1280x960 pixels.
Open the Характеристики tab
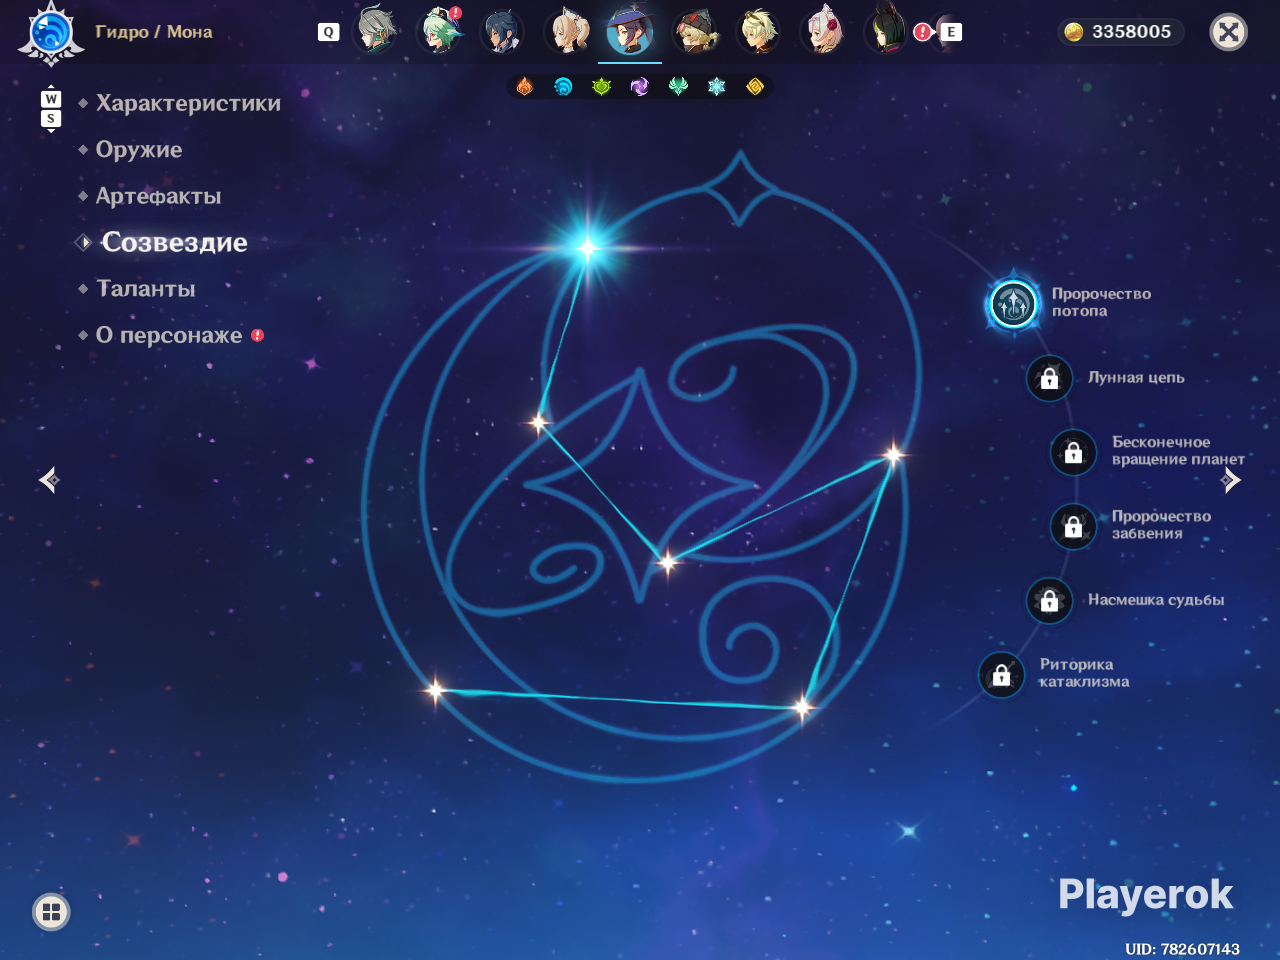coord(188,103)
